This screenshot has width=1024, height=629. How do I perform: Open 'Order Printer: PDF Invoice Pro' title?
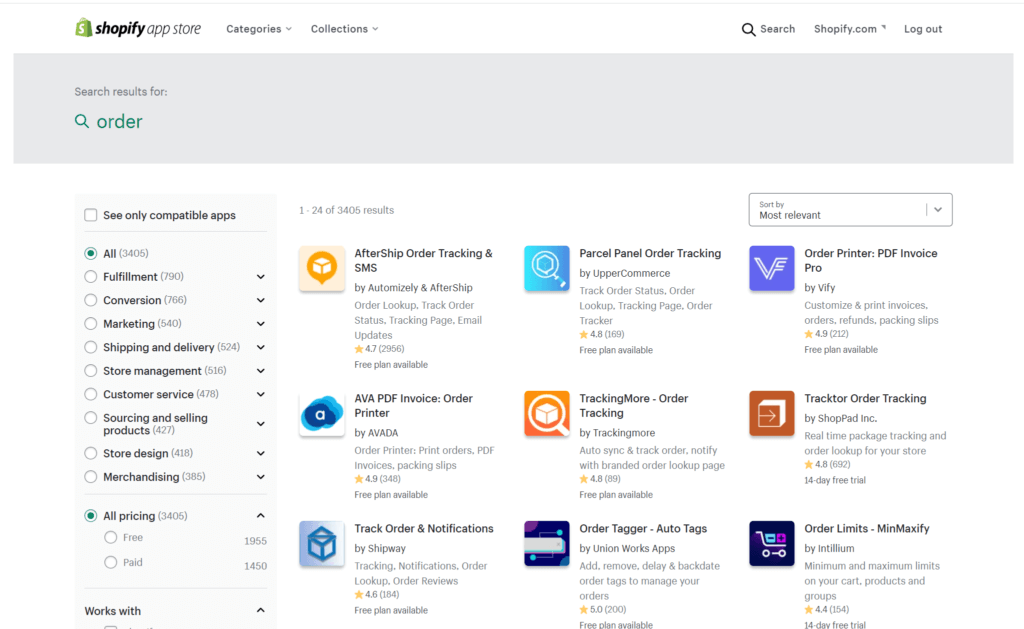click(871, 261)
